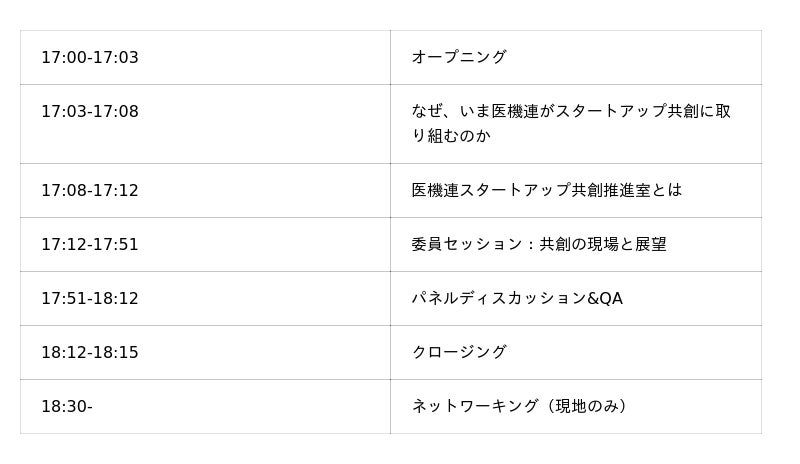Select the ネットワーキング(現地のみ) cell
This screenshot has height=464, width=800.
coord(520,406)
